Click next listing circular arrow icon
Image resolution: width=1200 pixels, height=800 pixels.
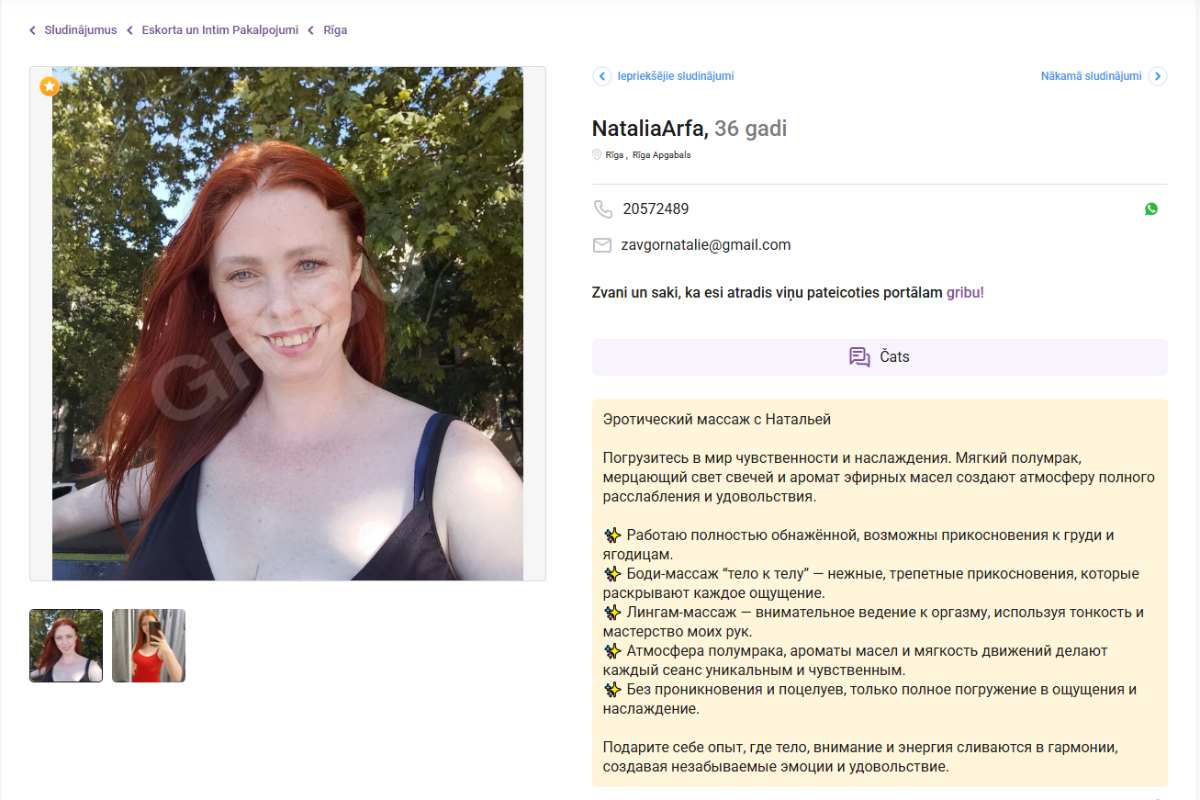click(x=1157, y=76)
